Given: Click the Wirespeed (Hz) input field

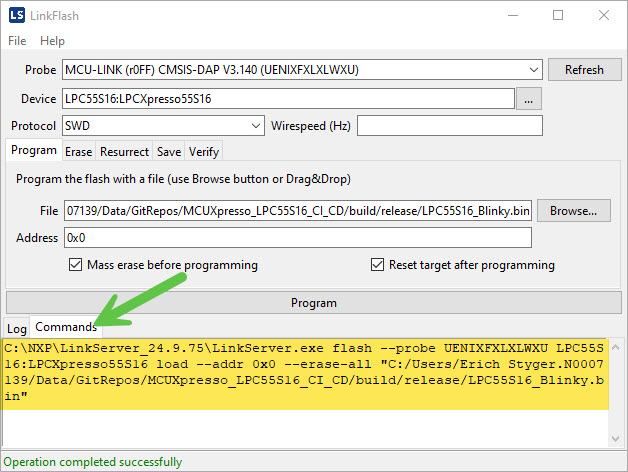Looking at the screenshot, I should (449, 126).
